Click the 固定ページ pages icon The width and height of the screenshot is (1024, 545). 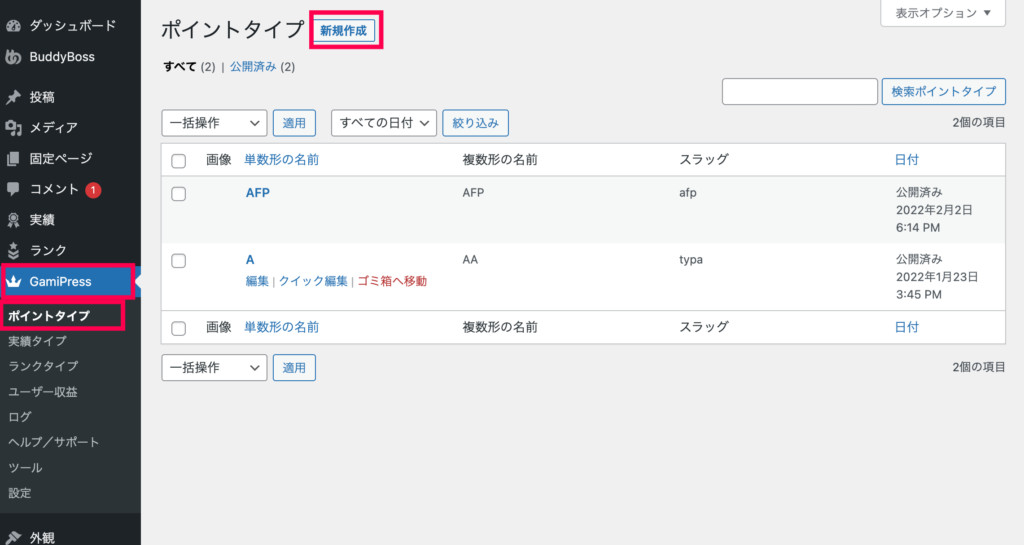(13, 159)
